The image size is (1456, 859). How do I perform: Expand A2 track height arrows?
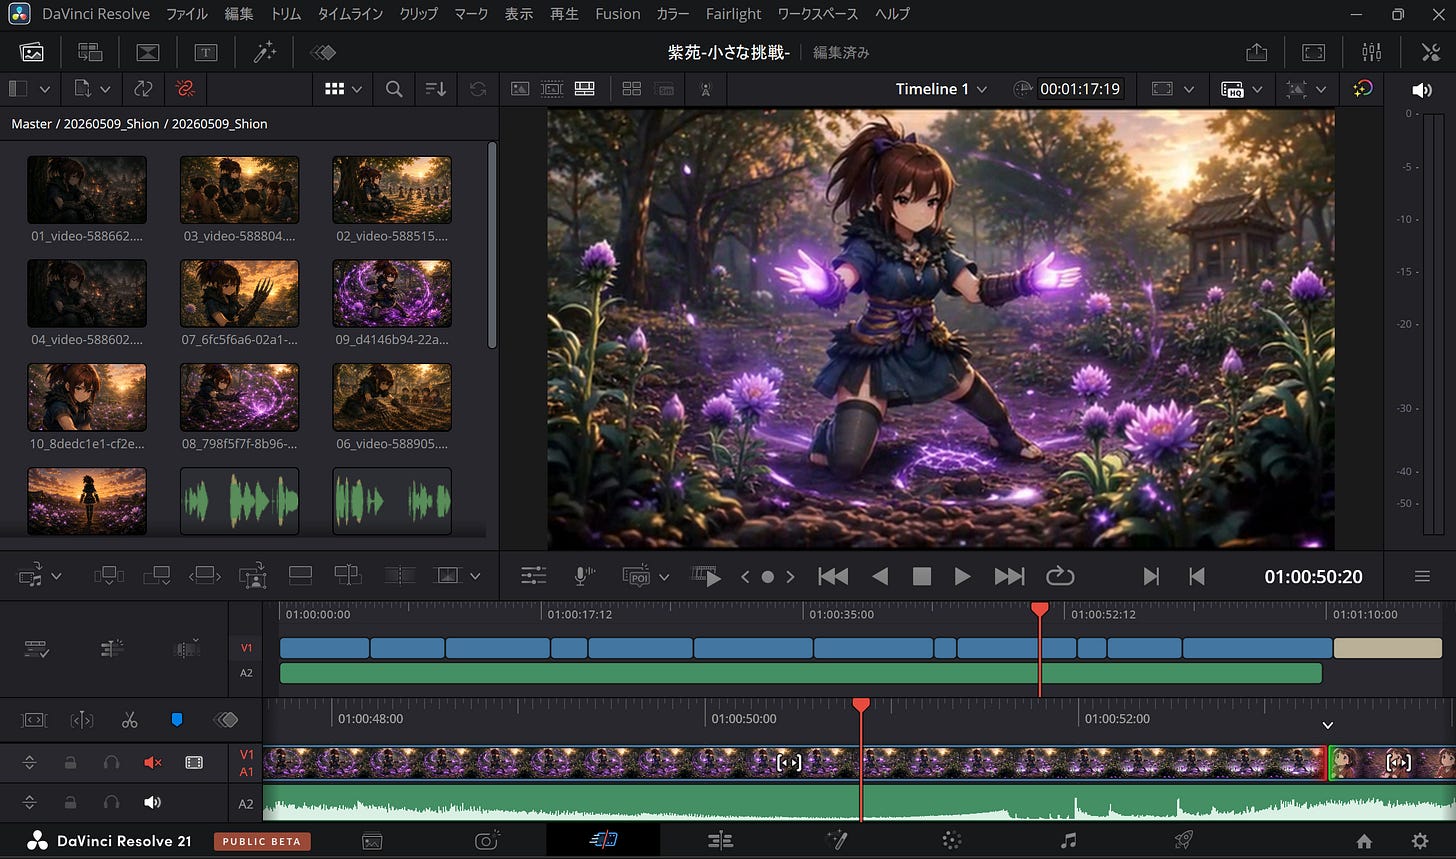click(x=29, y=802)
